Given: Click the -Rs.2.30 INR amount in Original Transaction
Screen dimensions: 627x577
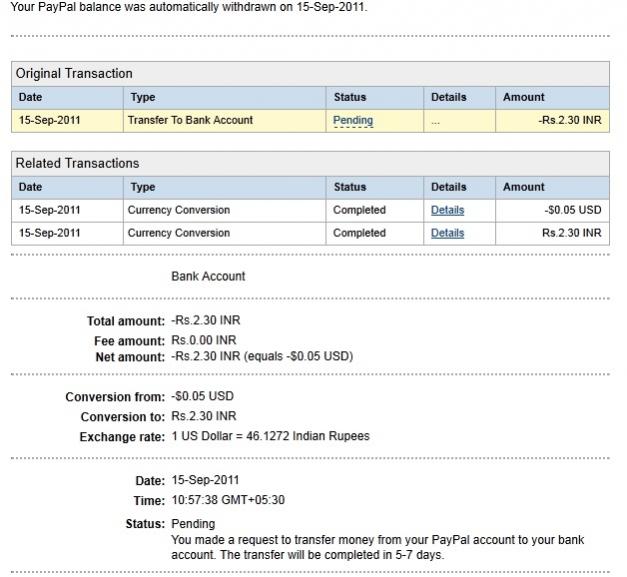Looking at the screenshot, I should tap(569, 120).
